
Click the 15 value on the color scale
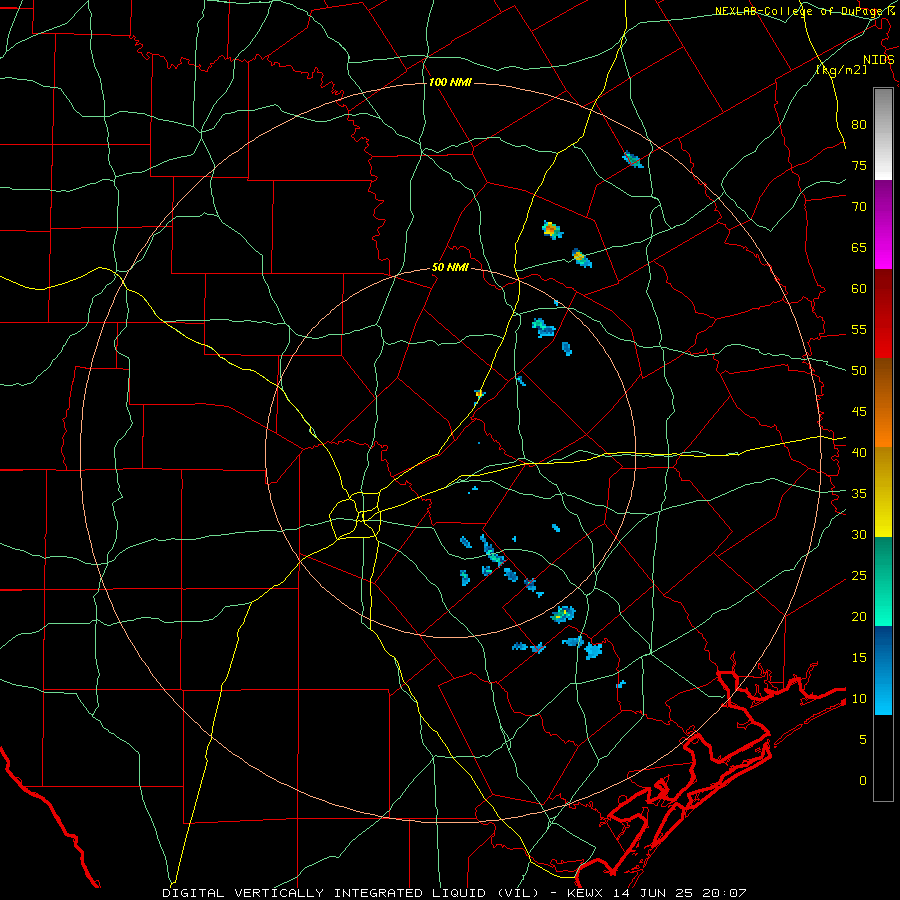(x=859, y=658)
